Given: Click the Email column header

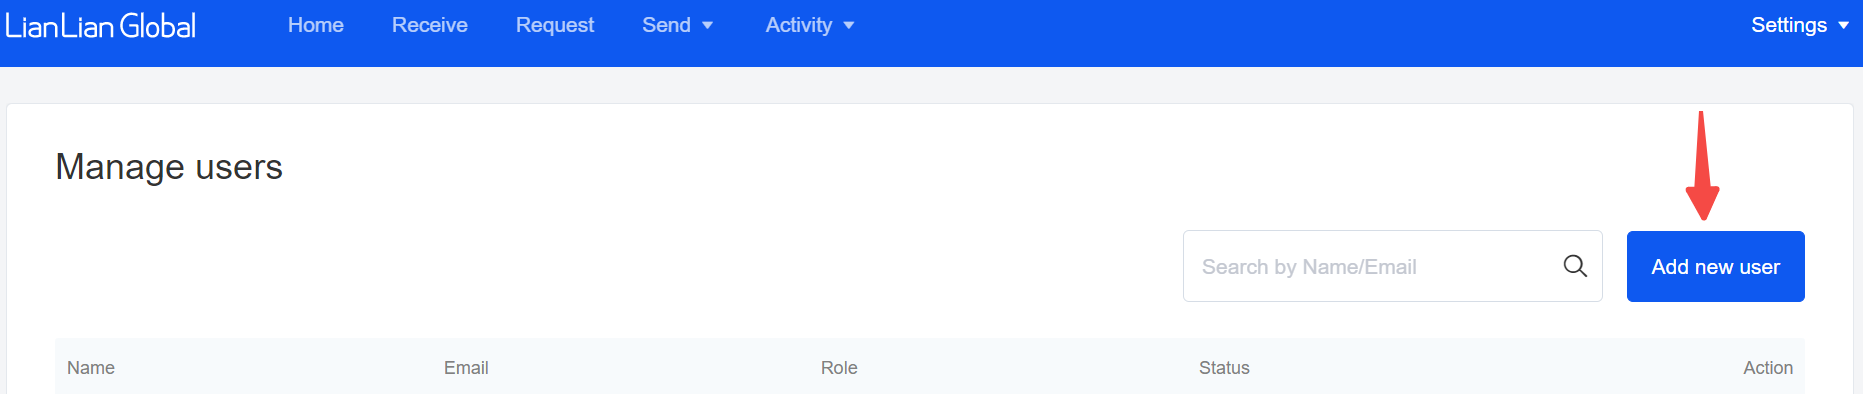Looking at the screenshot, I should (x=466, y=368).
